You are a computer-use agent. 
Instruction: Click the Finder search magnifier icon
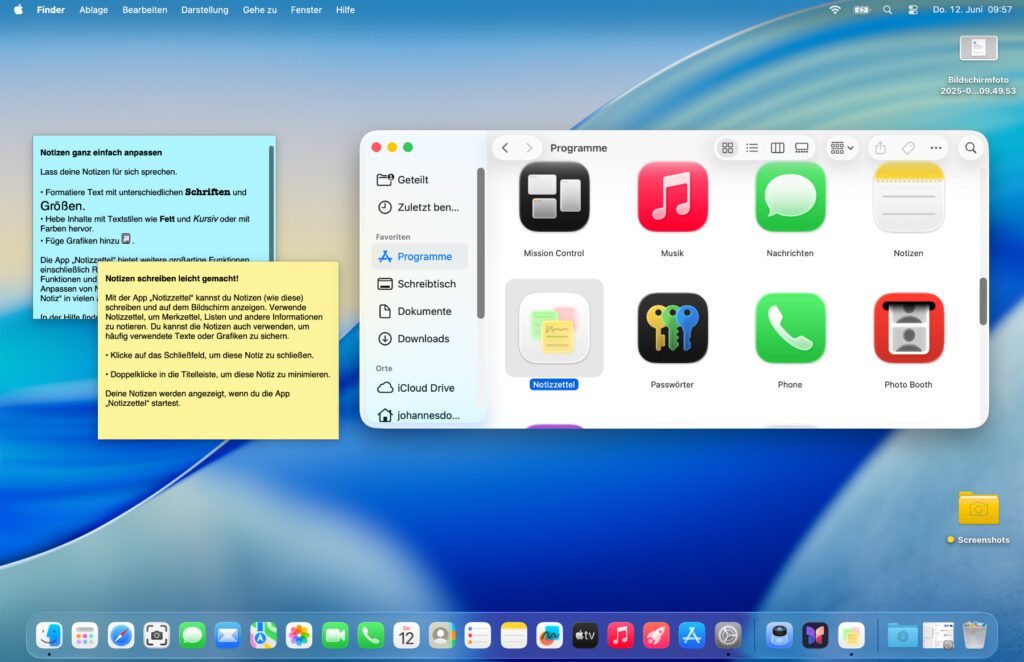pos(970,148)
